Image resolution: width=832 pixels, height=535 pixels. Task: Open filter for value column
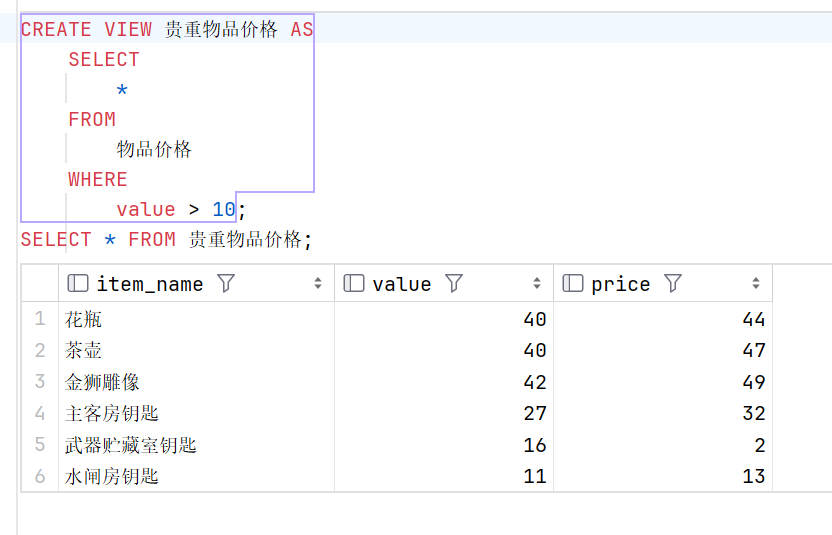(454, 283)
